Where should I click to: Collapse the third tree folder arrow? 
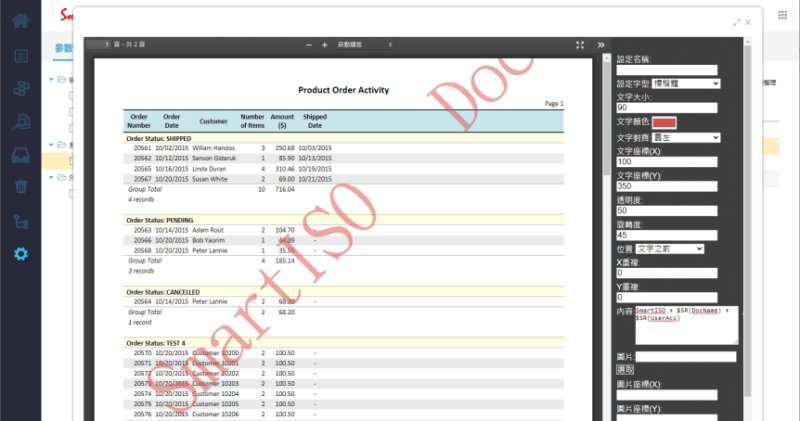(51, 178)
